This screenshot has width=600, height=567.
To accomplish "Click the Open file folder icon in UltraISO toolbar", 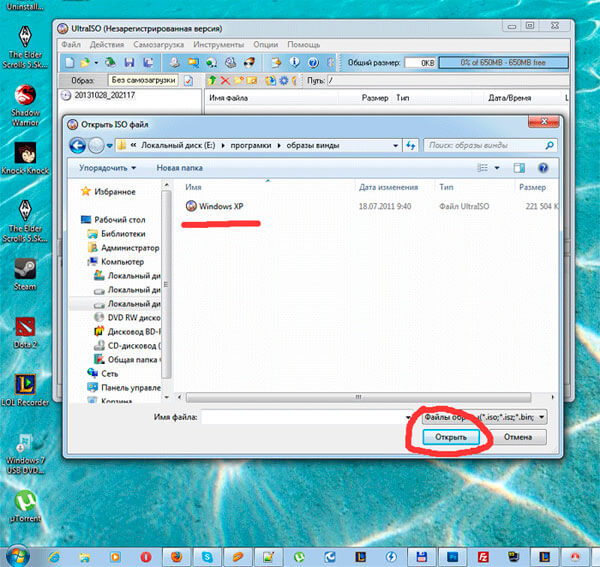I will (85, 62).
